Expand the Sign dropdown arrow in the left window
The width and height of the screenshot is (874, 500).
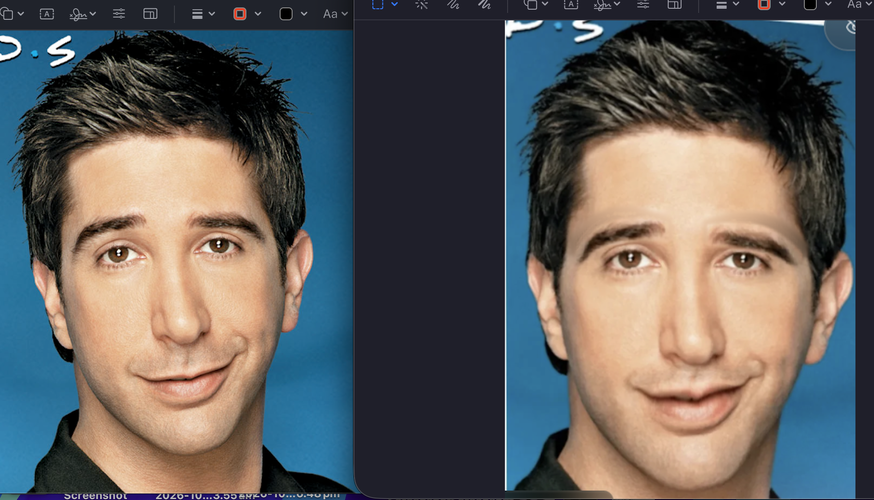click(93, 14)
